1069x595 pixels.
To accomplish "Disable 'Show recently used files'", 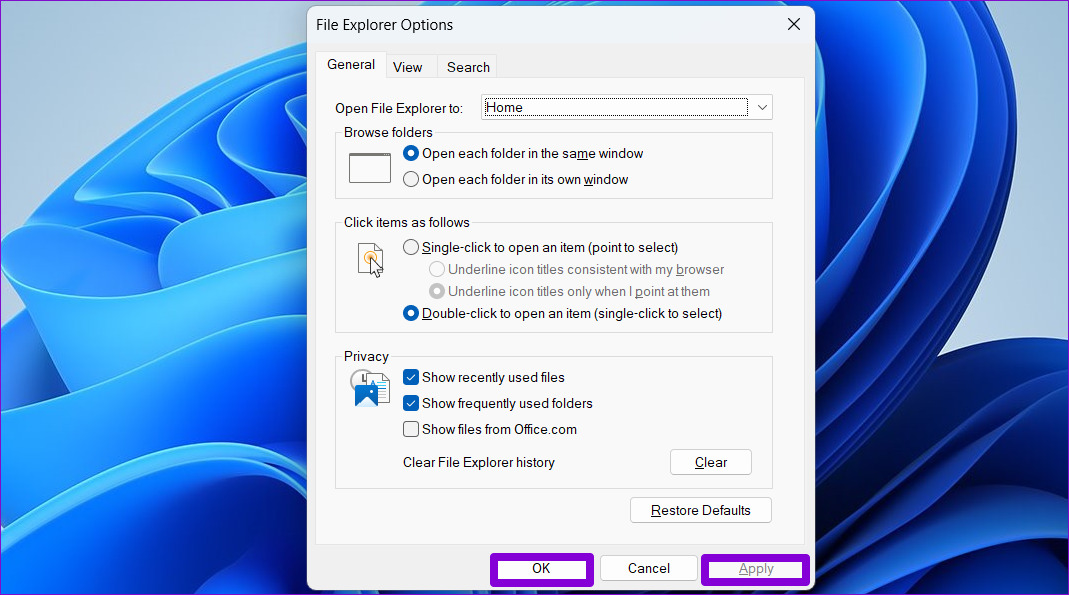I will 410,377.
